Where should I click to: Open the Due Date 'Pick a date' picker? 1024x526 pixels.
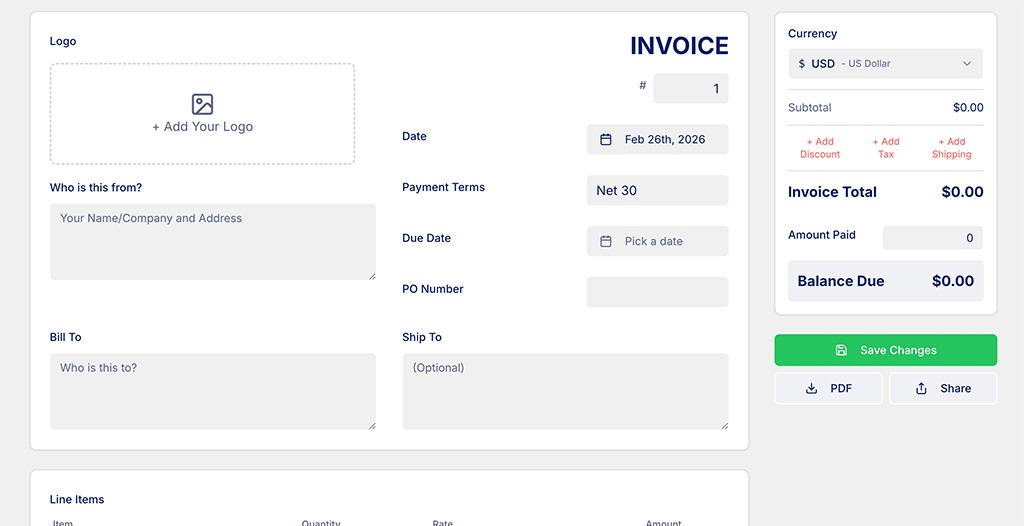(657, 241)
